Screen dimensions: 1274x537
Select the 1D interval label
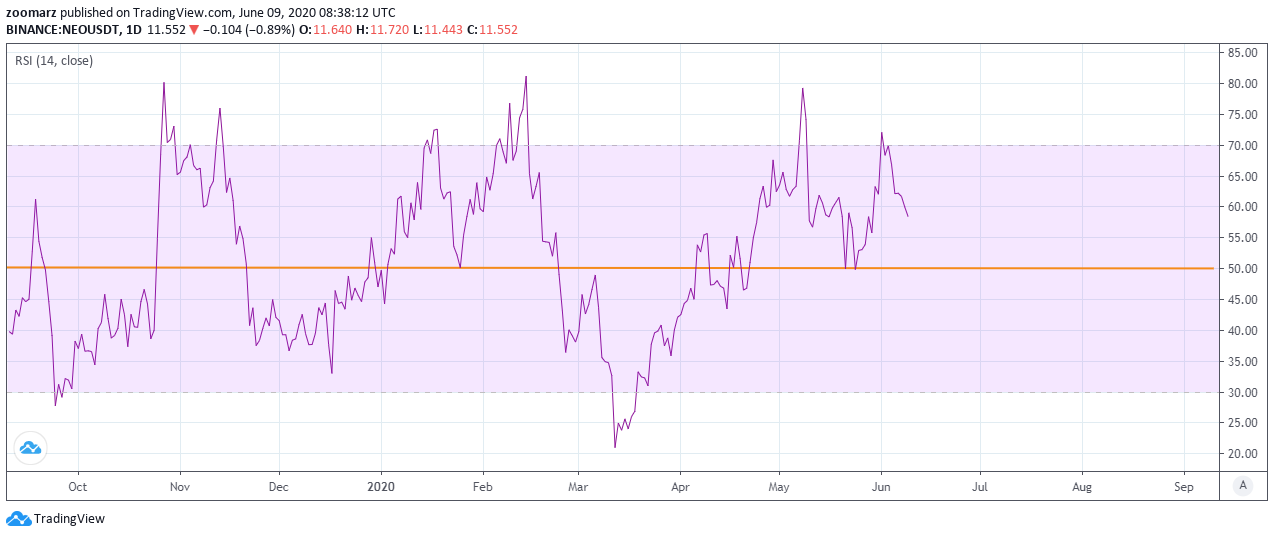133,30
